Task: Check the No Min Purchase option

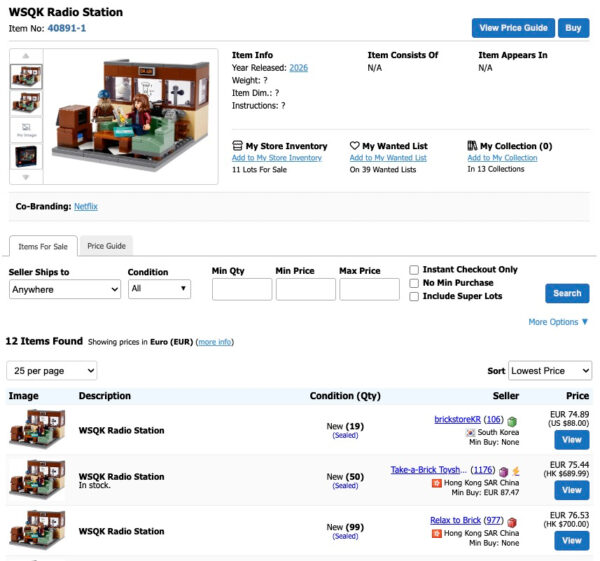Action: (414, 283)
